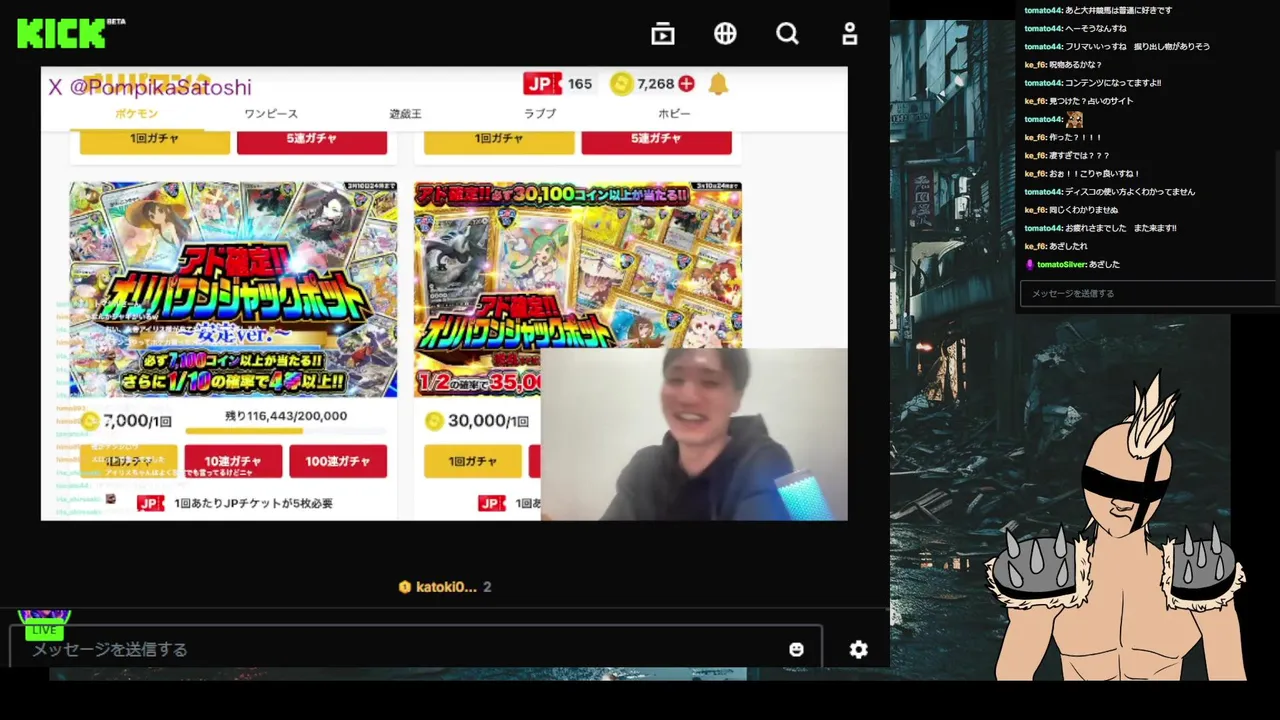Switch to the ワンピース tab

[x=271, y=113]
